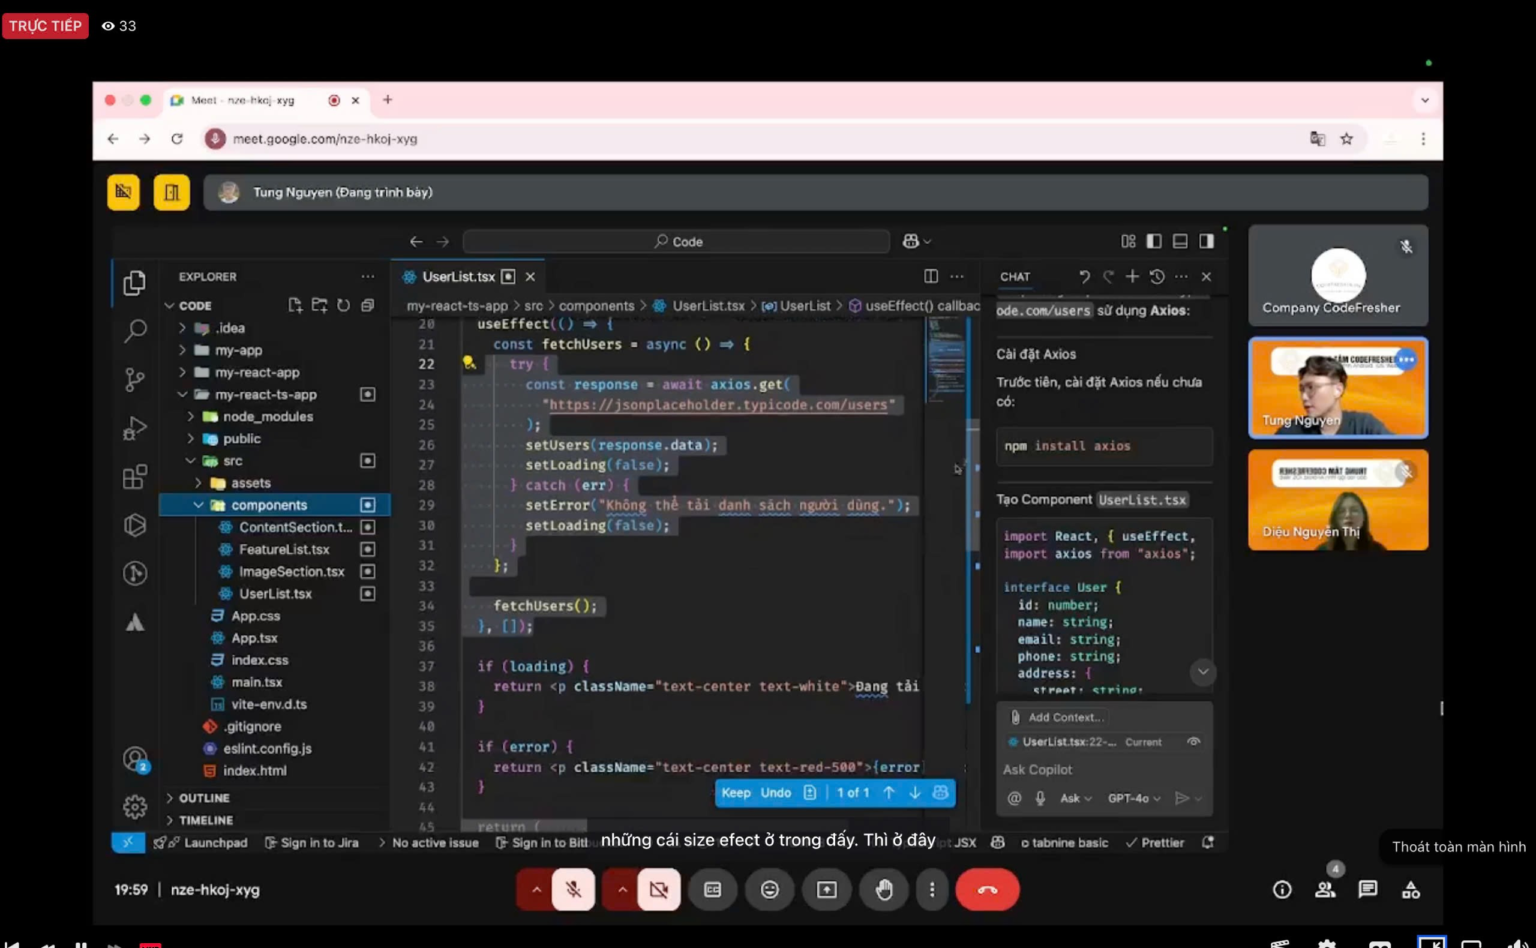Click the voice microphone in Copilot input
Image resolution: width=1536 pixels, height=948 pixels.
pyautogui.click(x=1040, y=798)
